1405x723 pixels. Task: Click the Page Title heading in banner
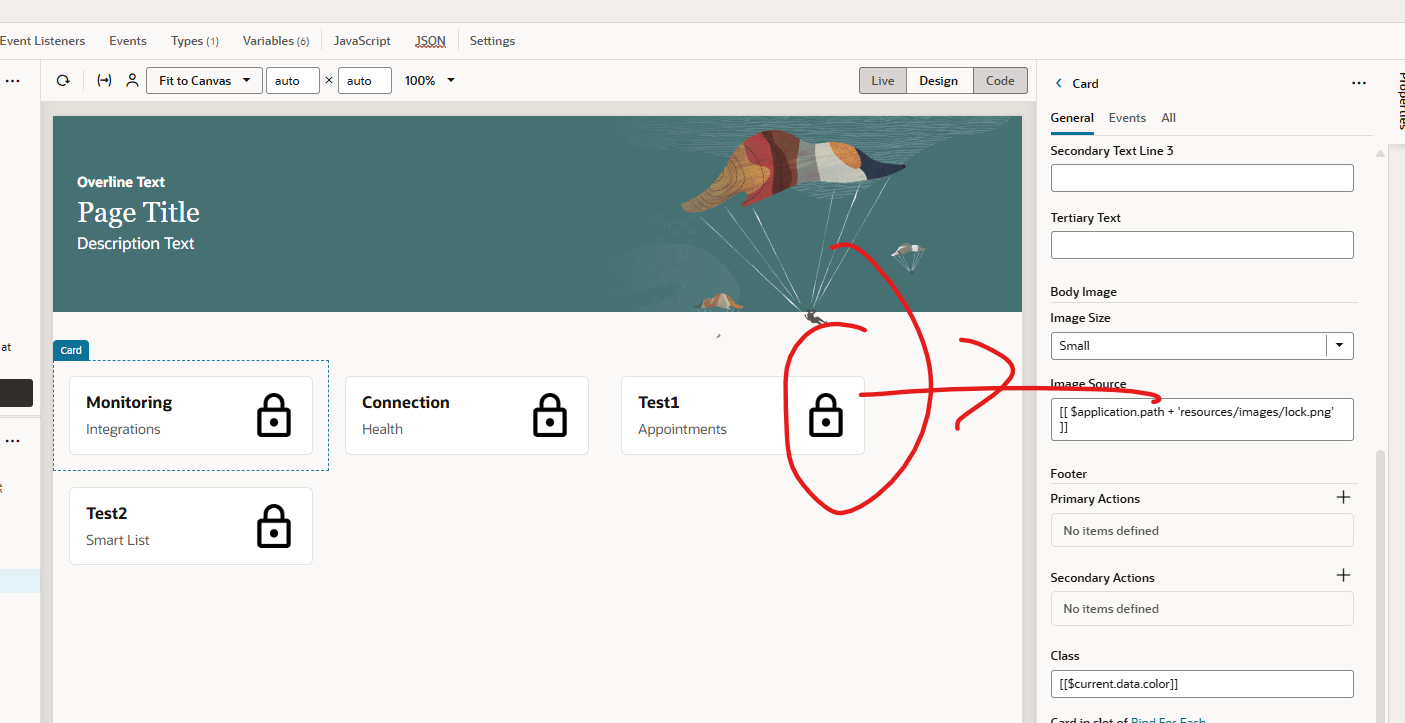pyautogui.click(x=138, y=212)
